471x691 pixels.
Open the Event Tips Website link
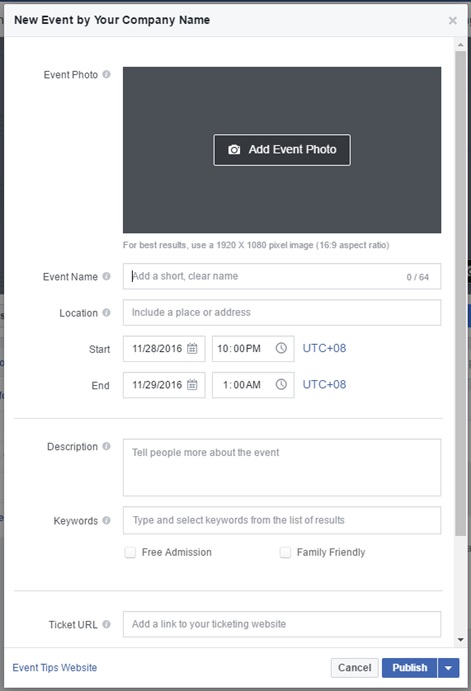pos(55,668)
